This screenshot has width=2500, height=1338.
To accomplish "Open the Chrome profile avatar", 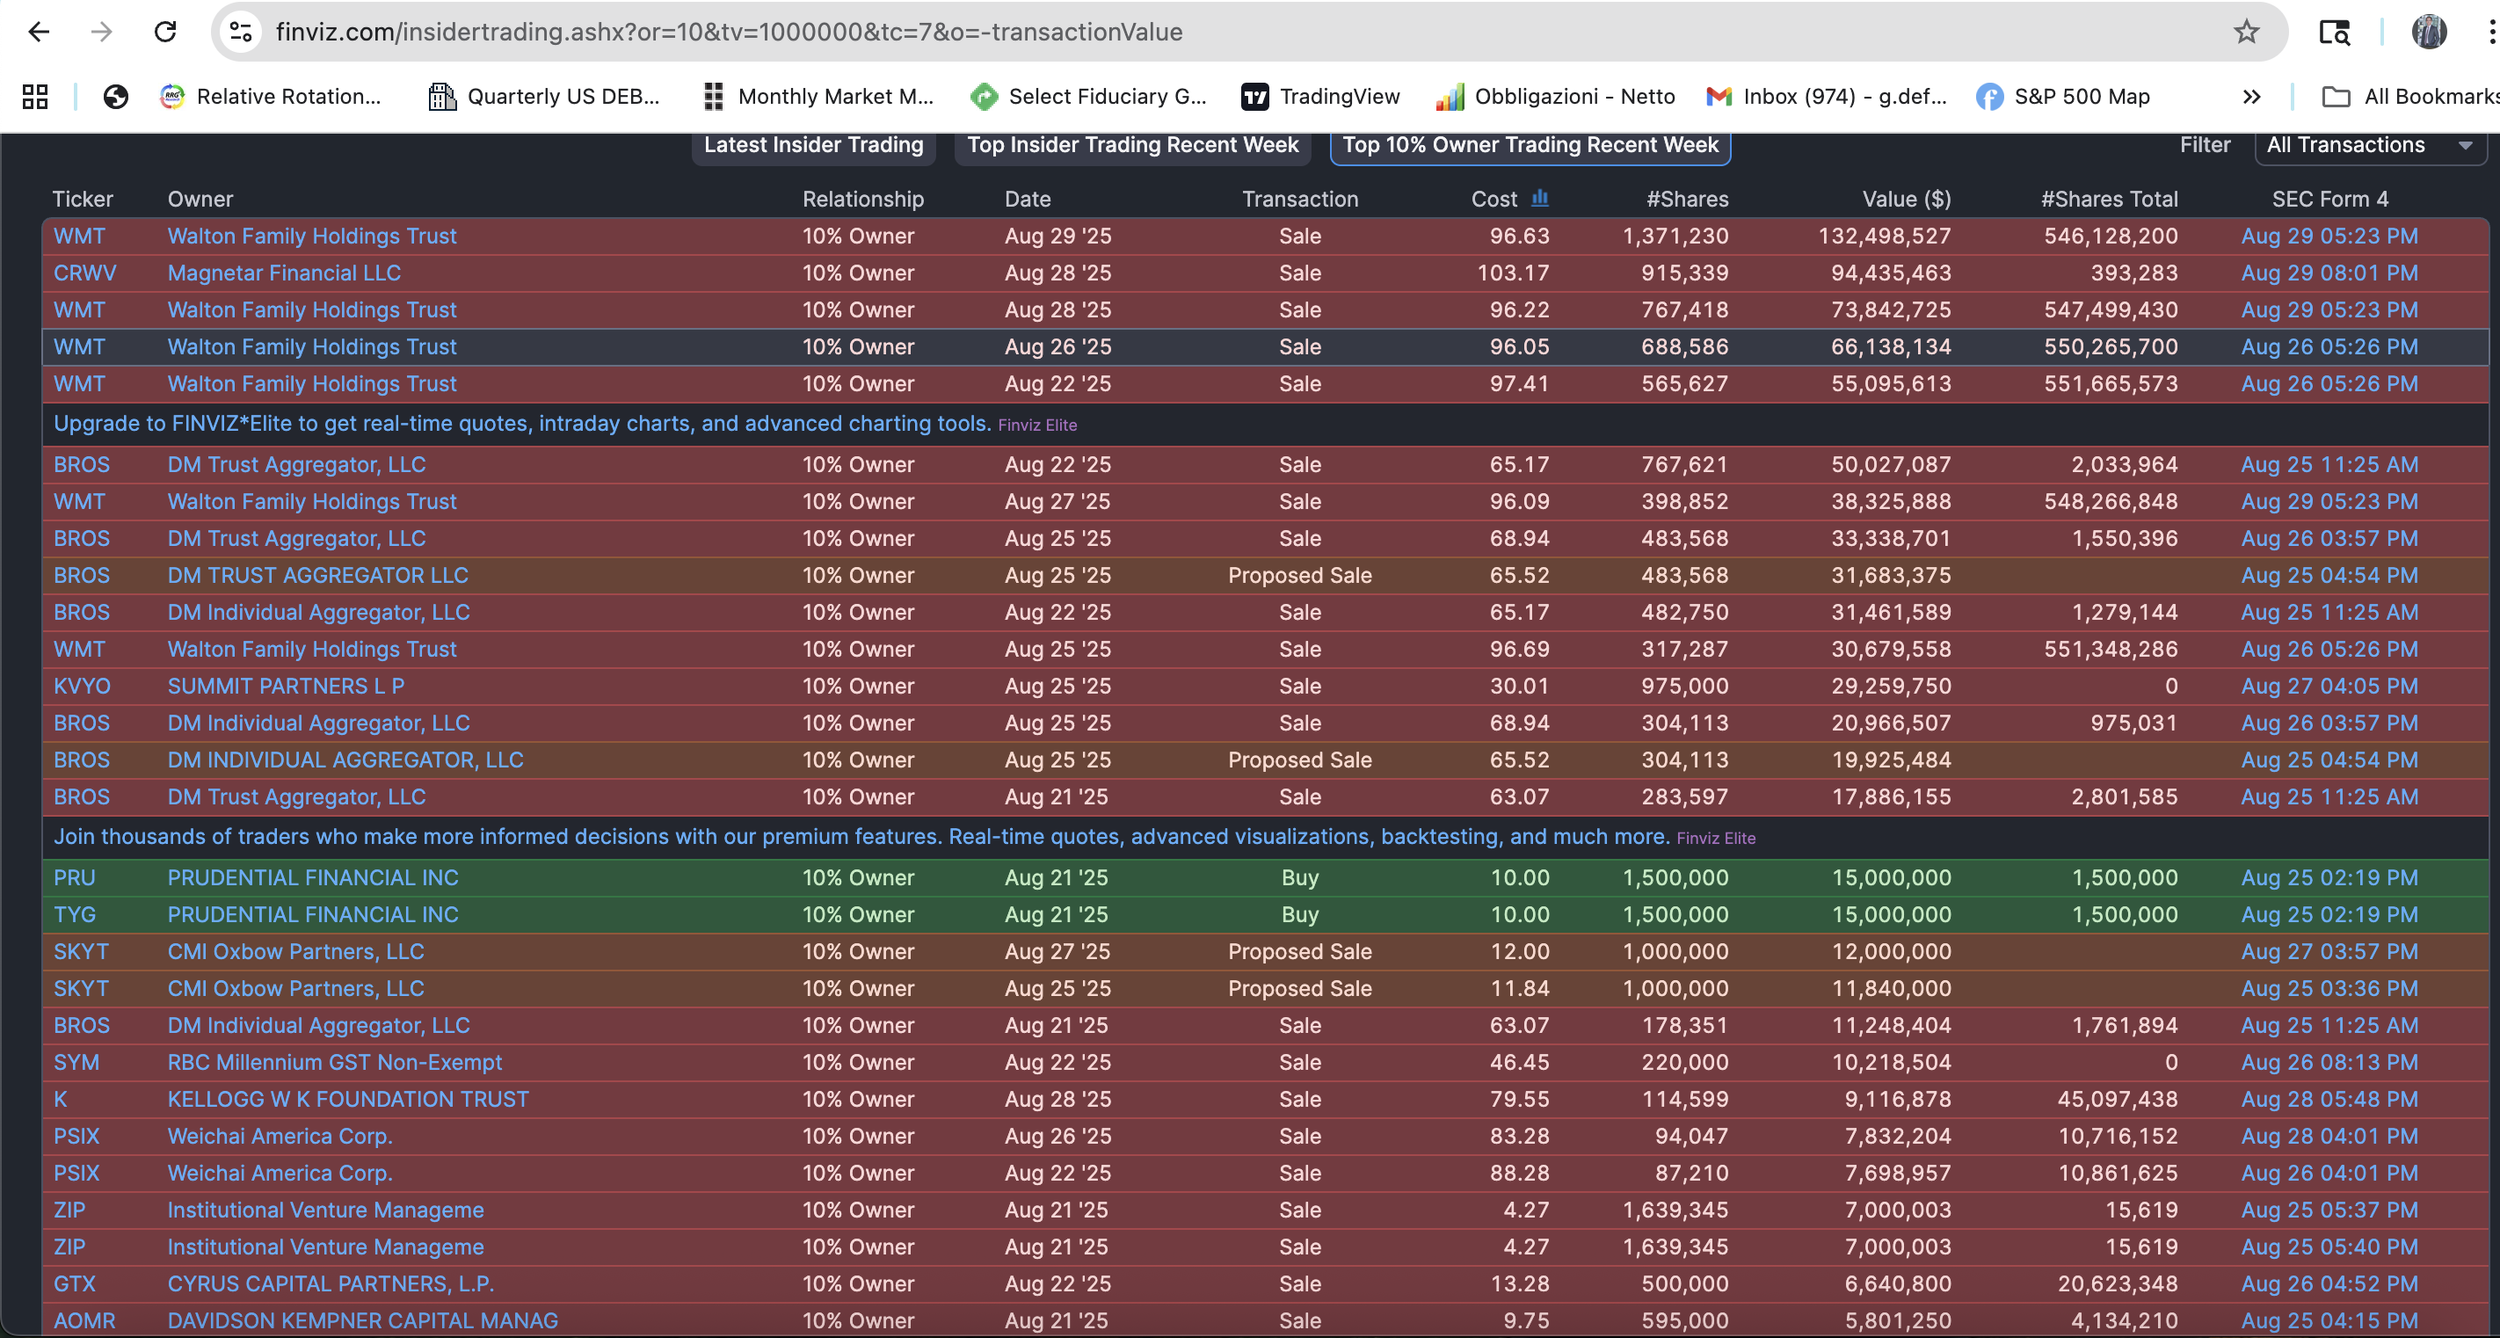I will 2429,32.
